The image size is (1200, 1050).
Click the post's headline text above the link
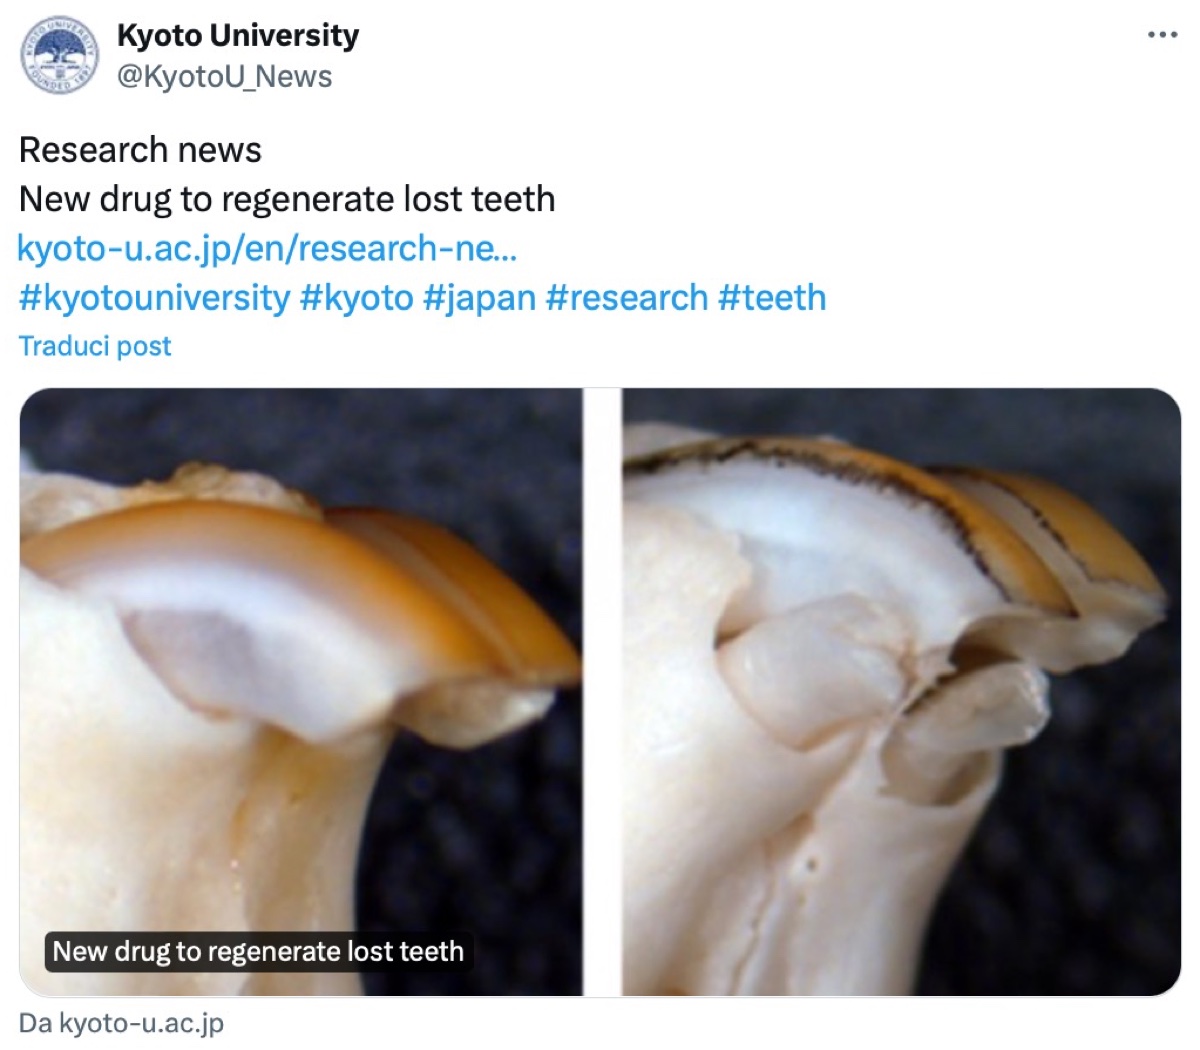287,199
